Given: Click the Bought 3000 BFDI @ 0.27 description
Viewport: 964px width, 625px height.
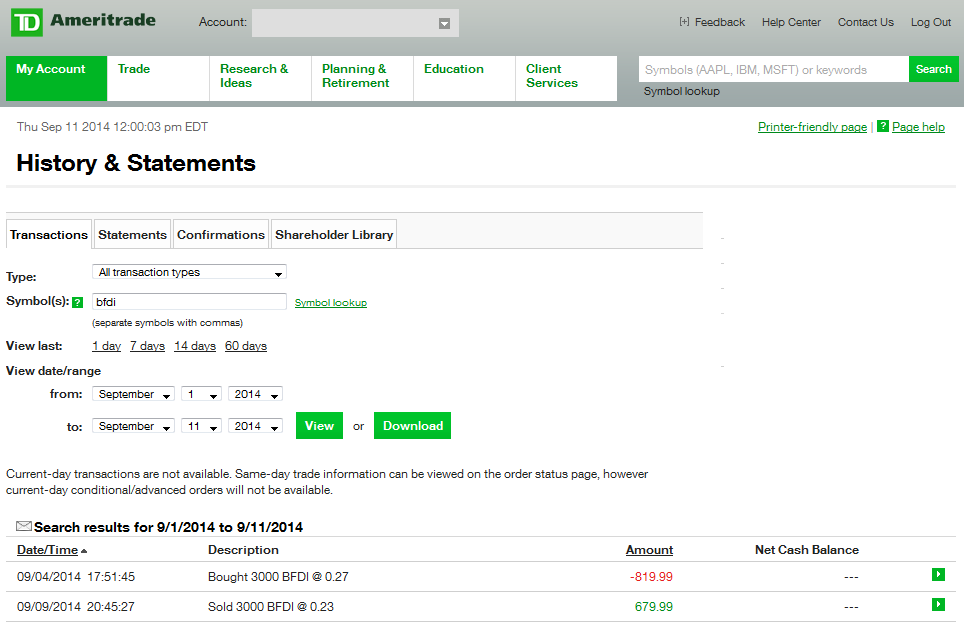Looking at the screenshot, I should [x=278, y=576].
